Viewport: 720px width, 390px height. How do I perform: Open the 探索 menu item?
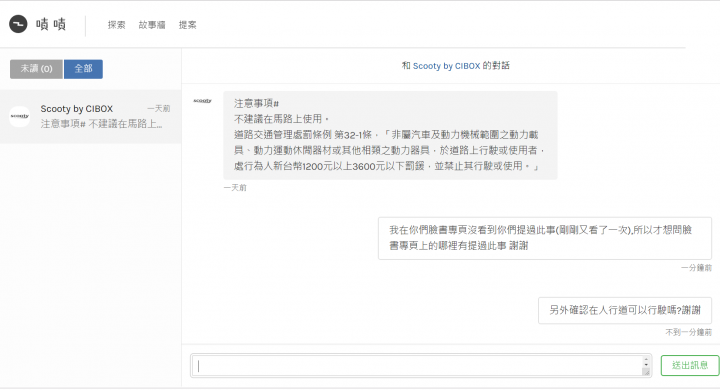(x=116, y=25)
